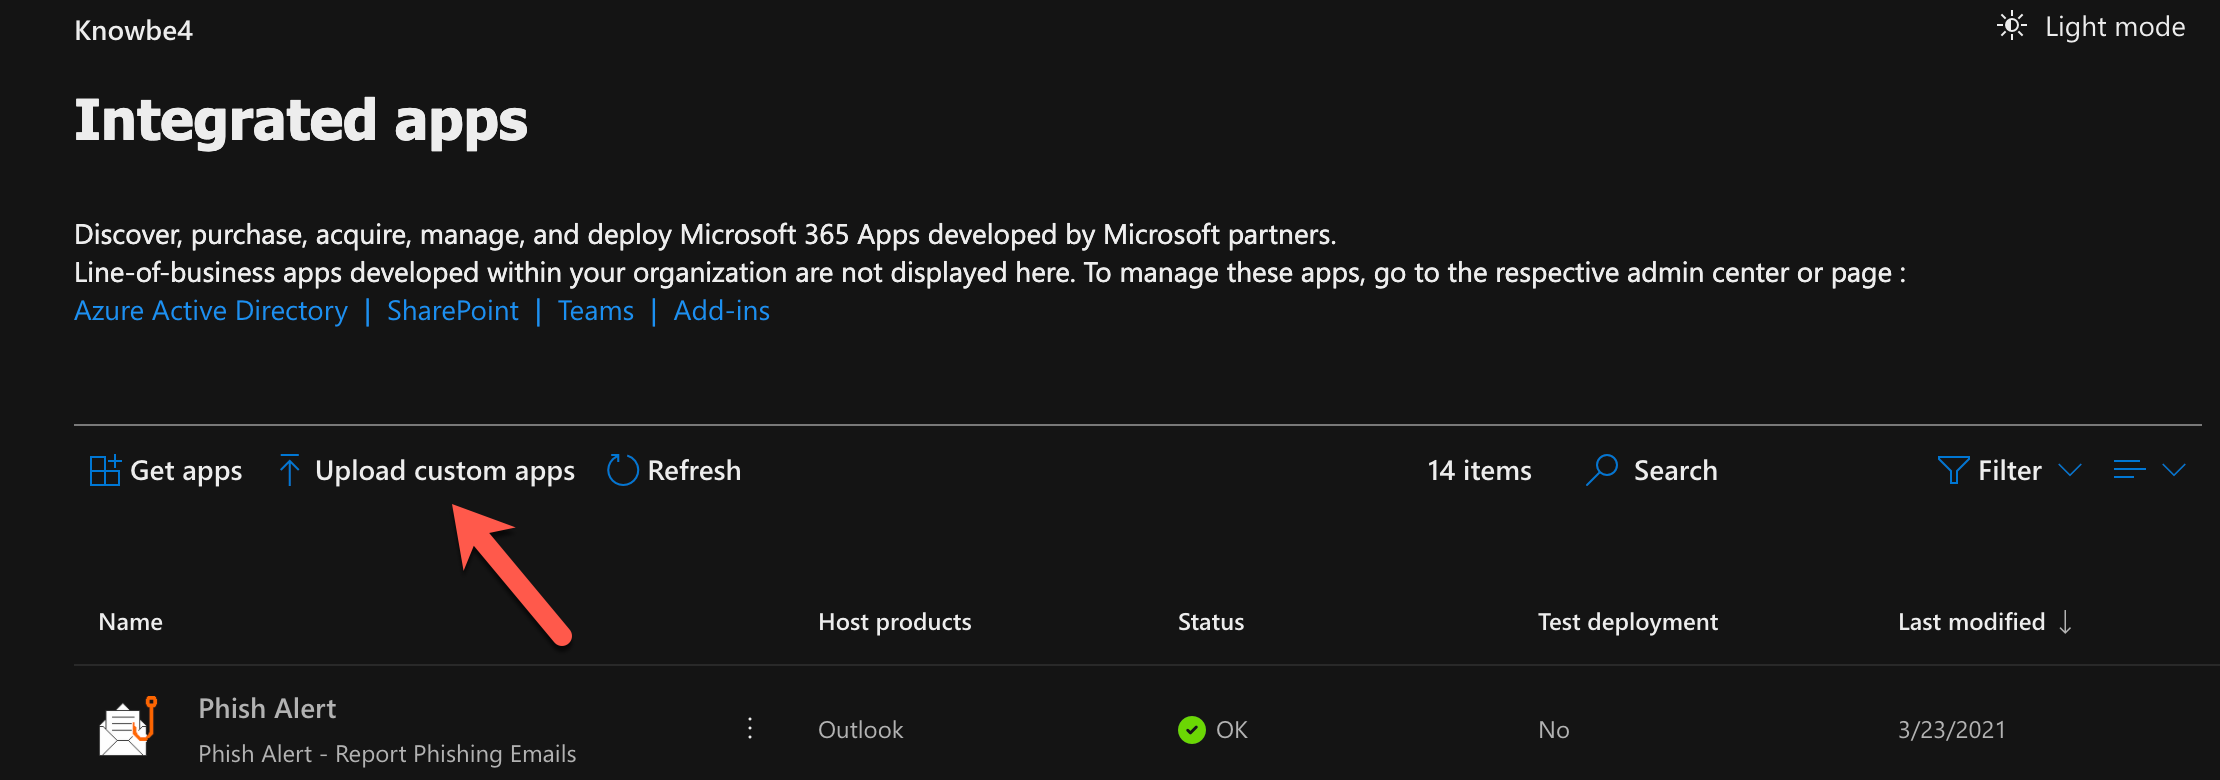
Task: Click the upload arrow icon
Action: [x=290, y=470]
